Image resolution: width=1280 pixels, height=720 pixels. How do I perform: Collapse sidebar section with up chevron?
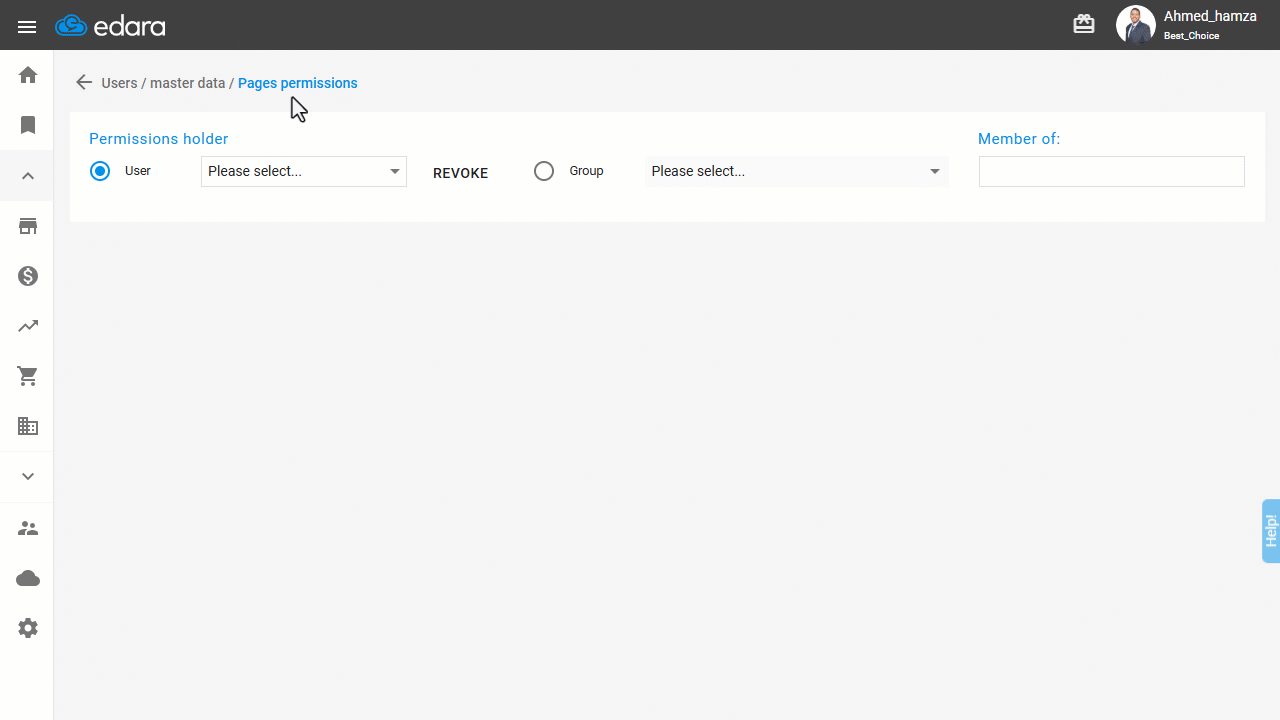click(28, 176)
